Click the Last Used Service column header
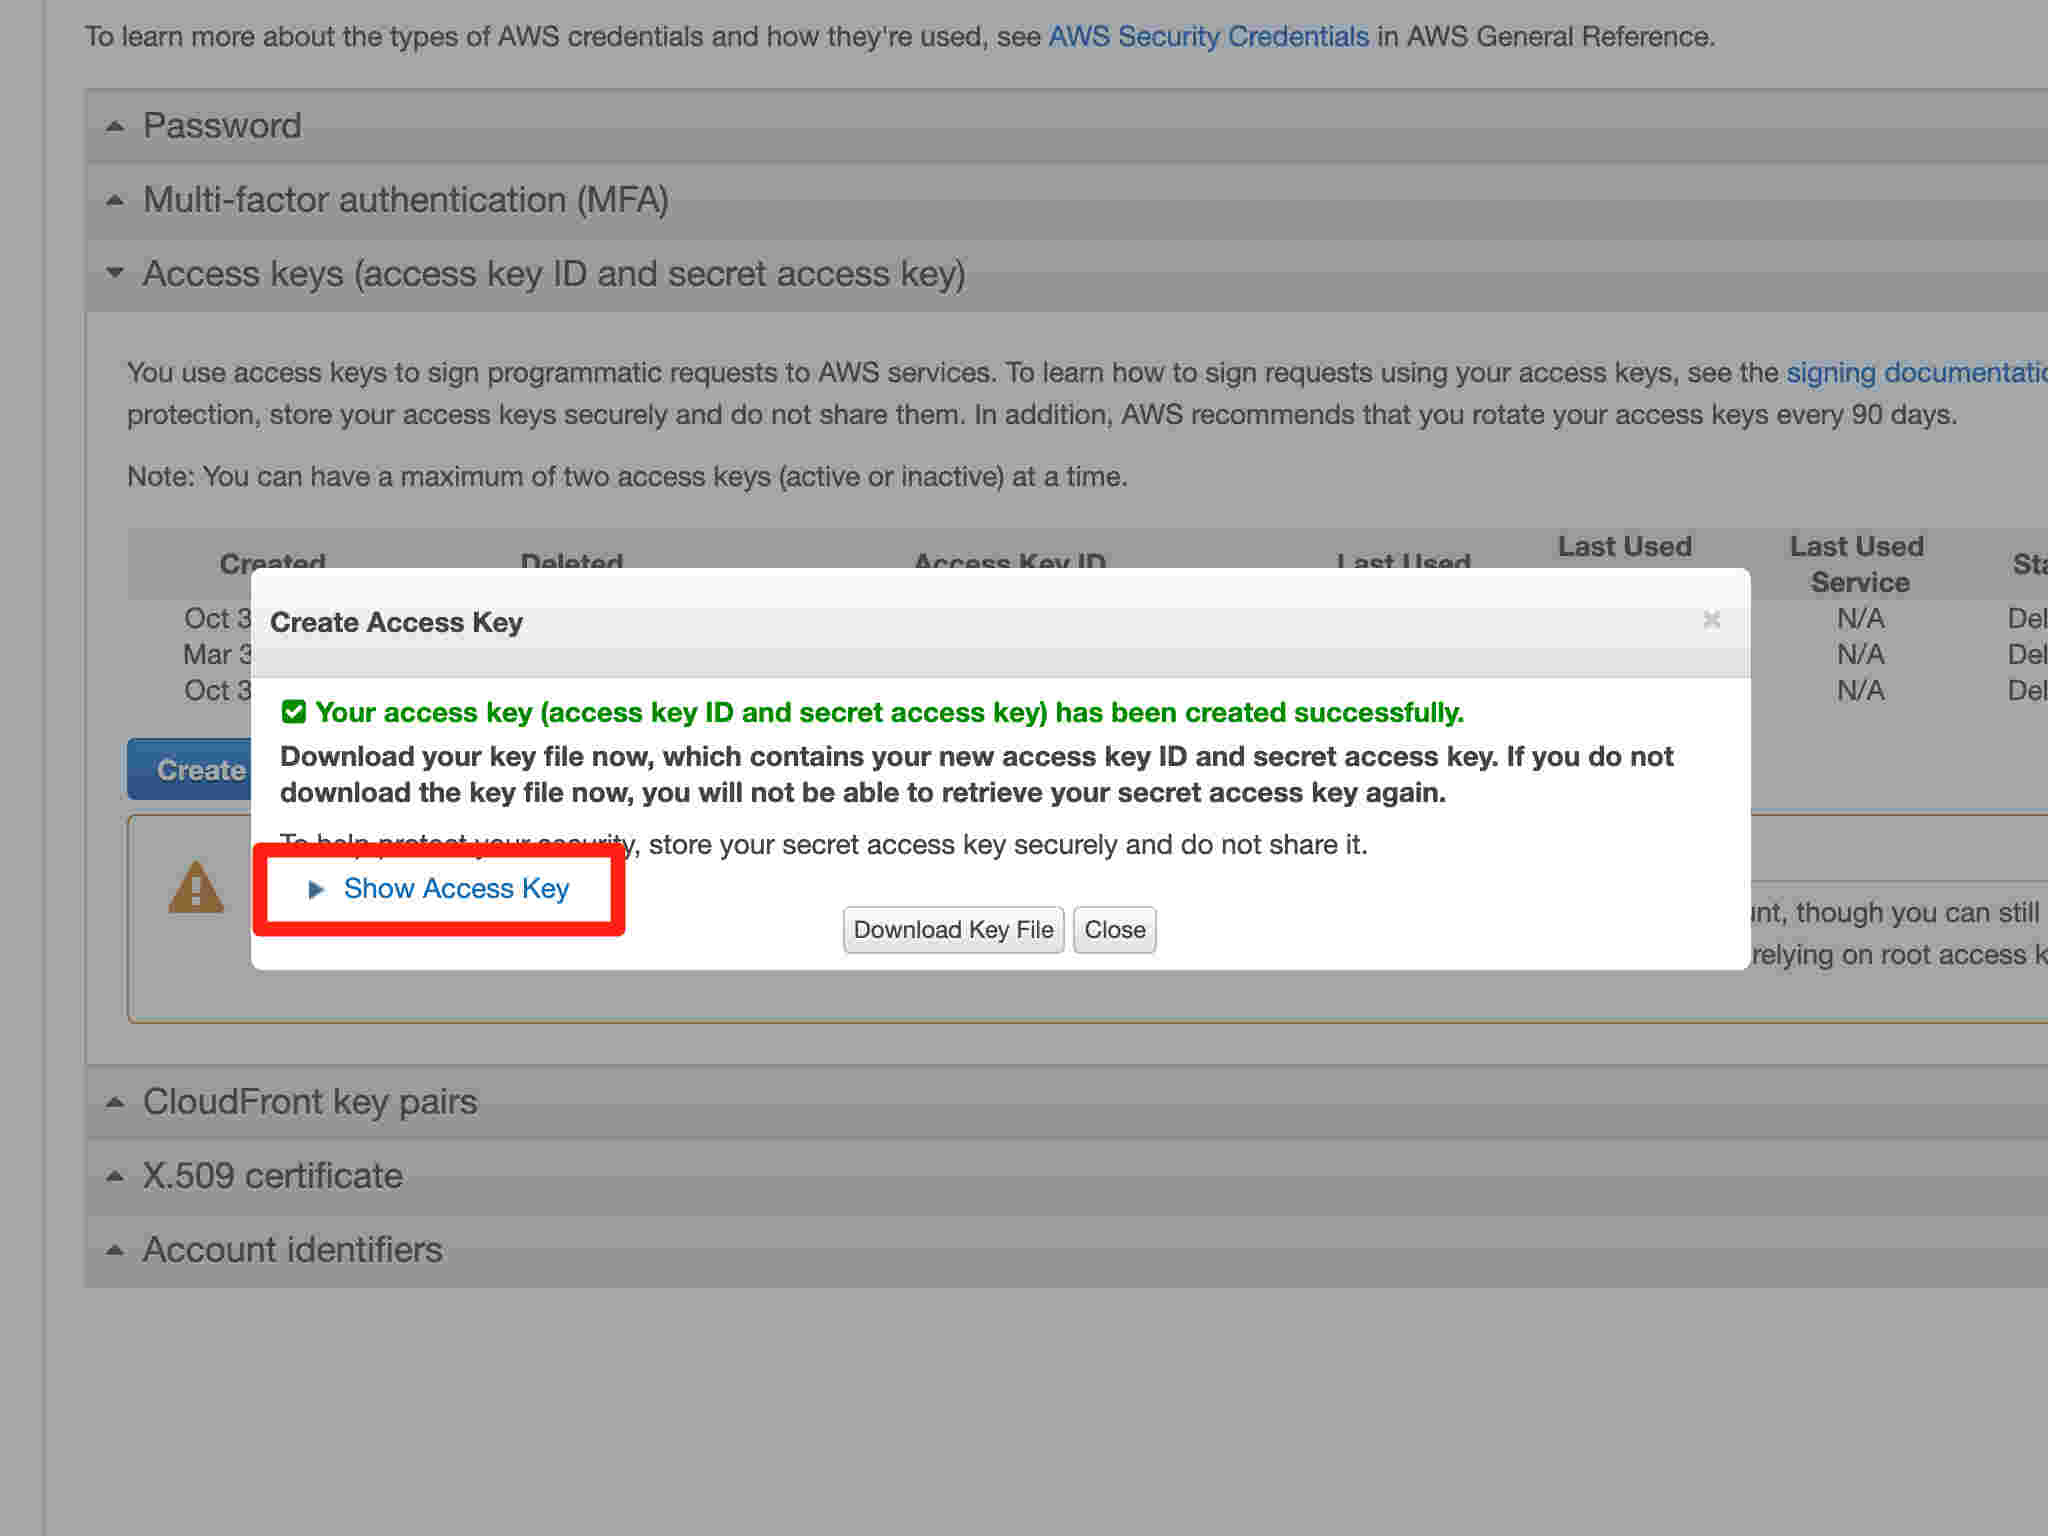Screen dimensions: 2048x1536 point(1857,565)
